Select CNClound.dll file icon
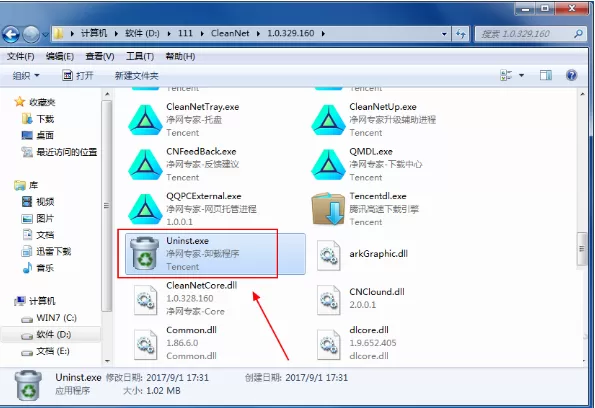 [328, 300]
